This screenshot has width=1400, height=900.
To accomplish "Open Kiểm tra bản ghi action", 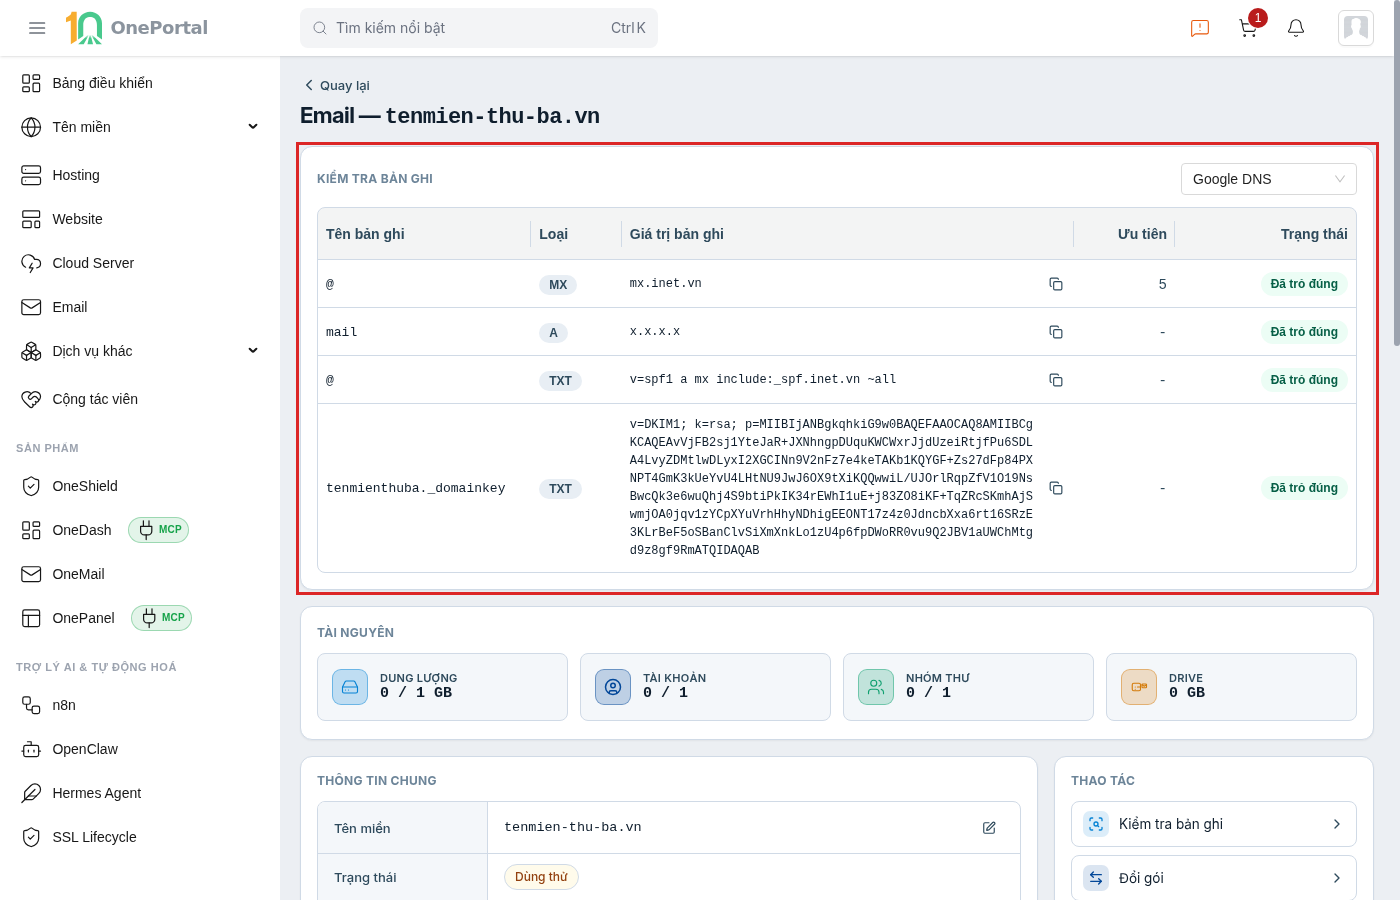I will pyautogui.click(x=1214, y=824).
